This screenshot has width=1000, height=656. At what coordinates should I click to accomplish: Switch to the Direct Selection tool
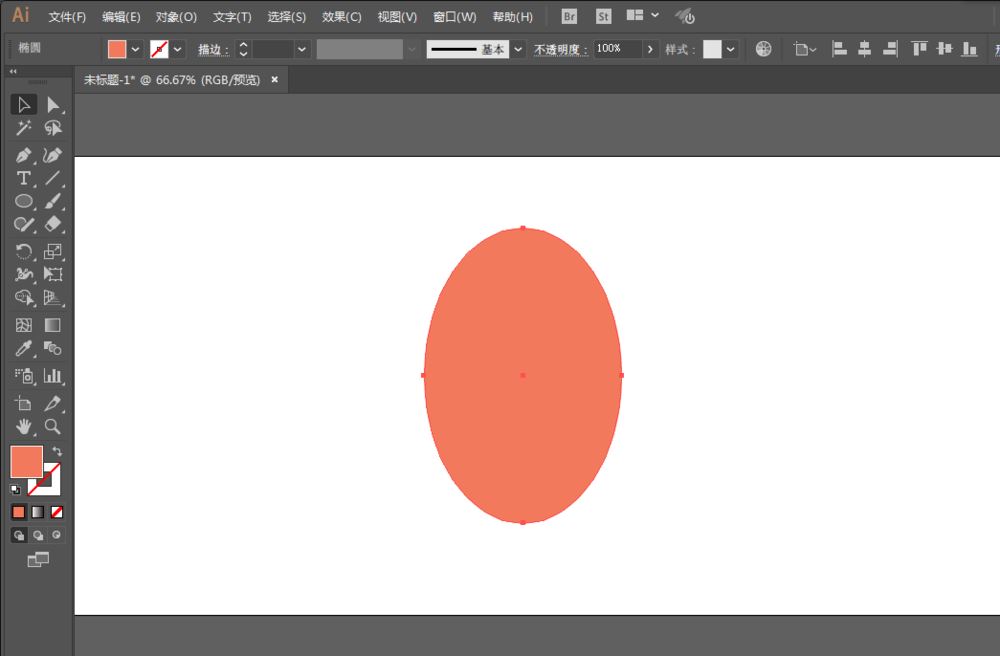coord(53,105)
